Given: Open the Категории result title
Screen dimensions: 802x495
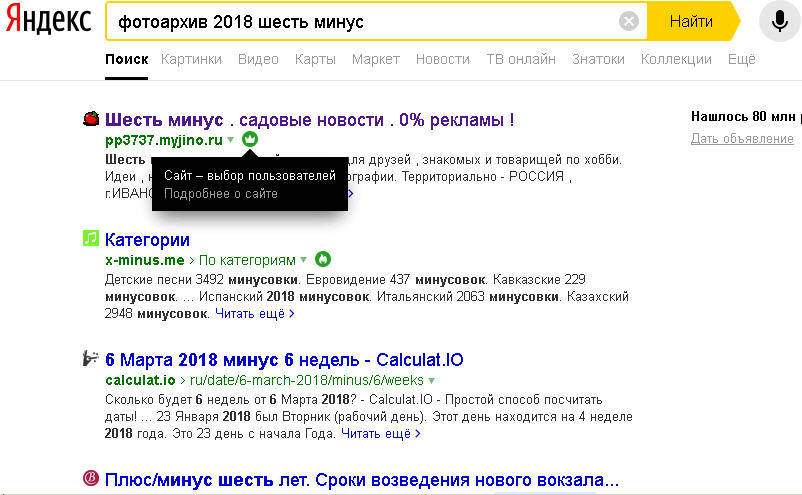Looking at the screenshot, I should tap(147, 240).
